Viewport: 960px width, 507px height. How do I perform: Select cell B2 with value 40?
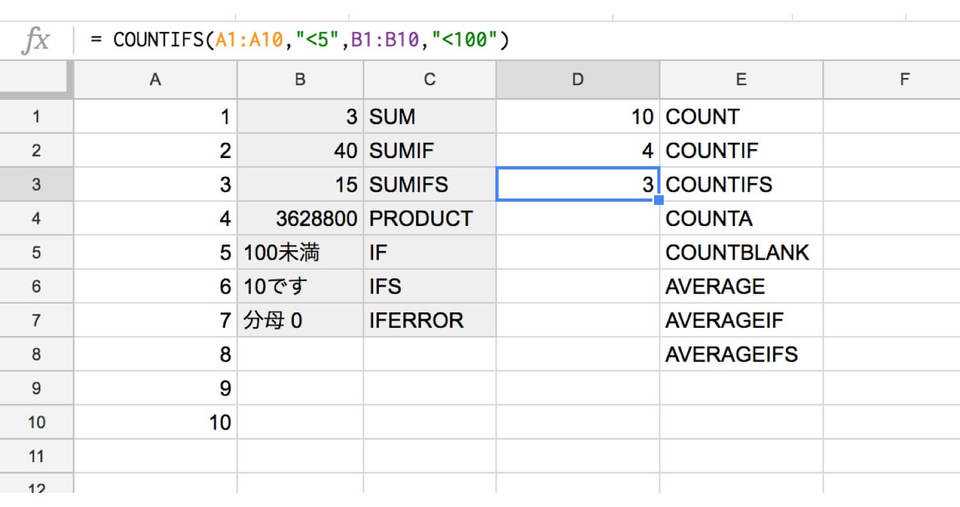[300, 151]
